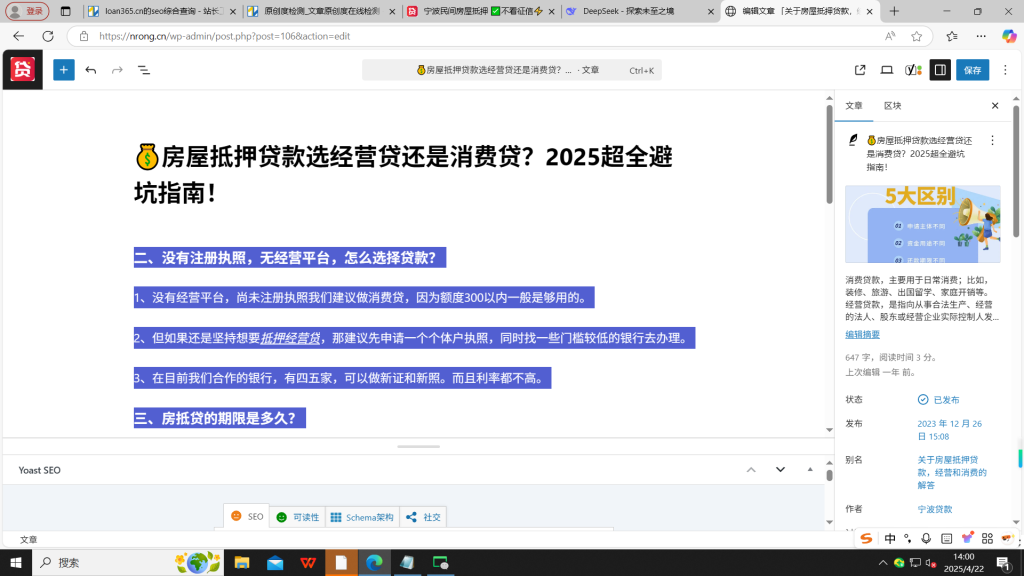
Task: Switch to the loan365.cn SEO query tab
Action: (x=162, y=11)
